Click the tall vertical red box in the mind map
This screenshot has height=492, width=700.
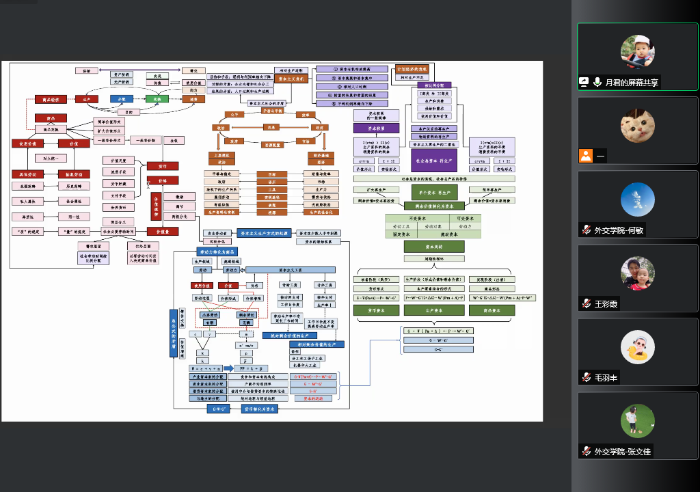pos(157,206)
